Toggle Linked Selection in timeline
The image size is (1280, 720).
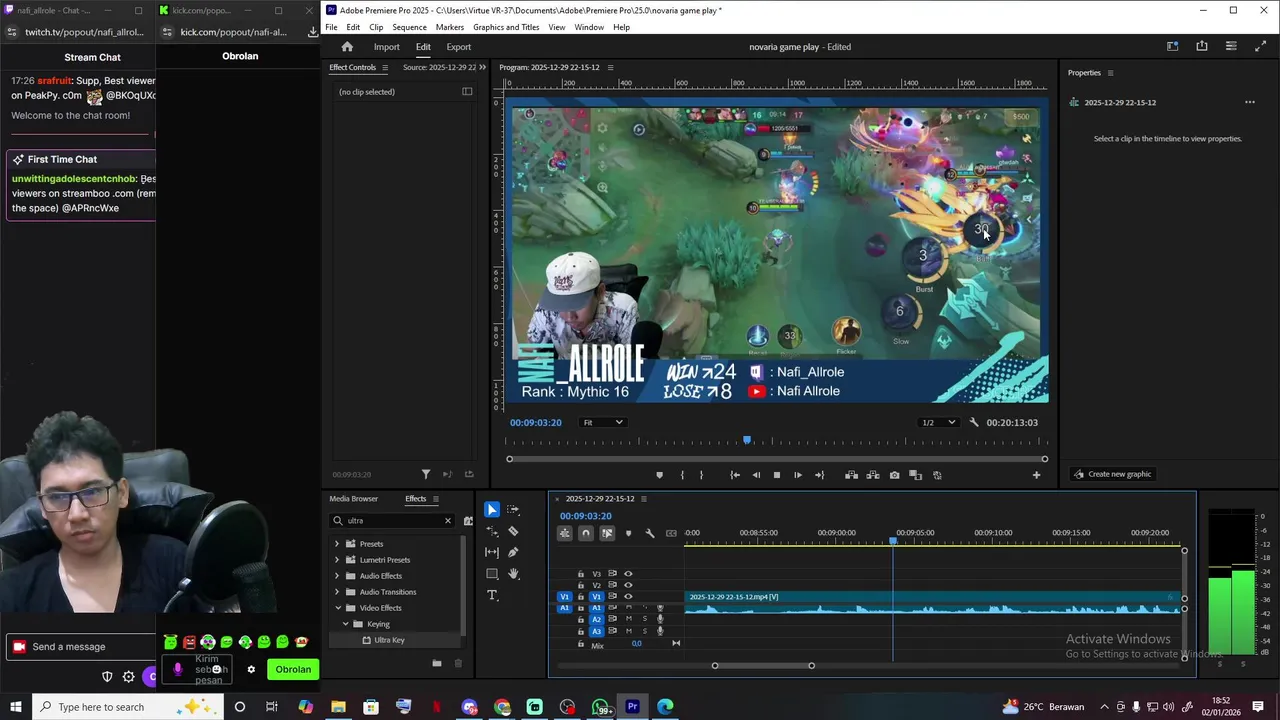coord(607,533)
